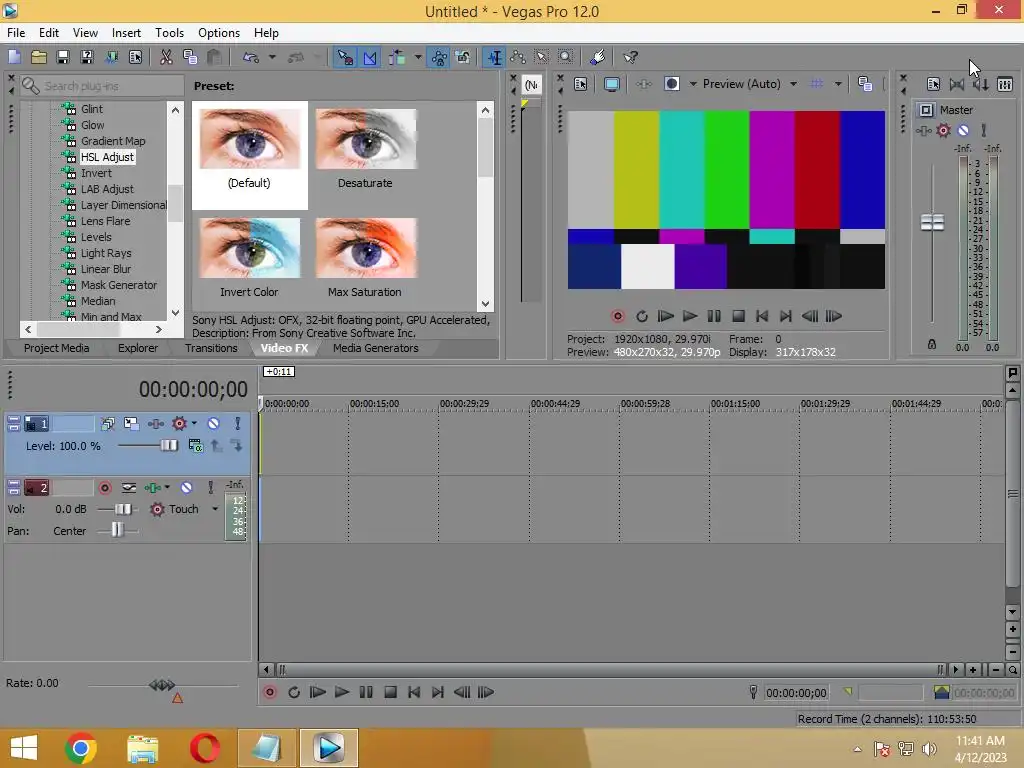This screenshot has width=1024, height=768.
Task: Open Auto Ripple dropdown arrow
Action: 418,57
